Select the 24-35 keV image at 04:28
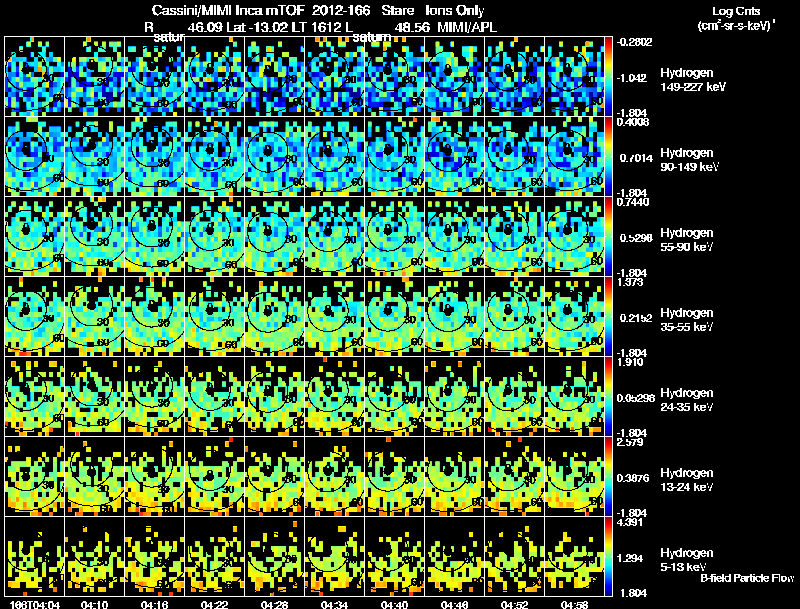800x609 pixels. tap(274, 396)
